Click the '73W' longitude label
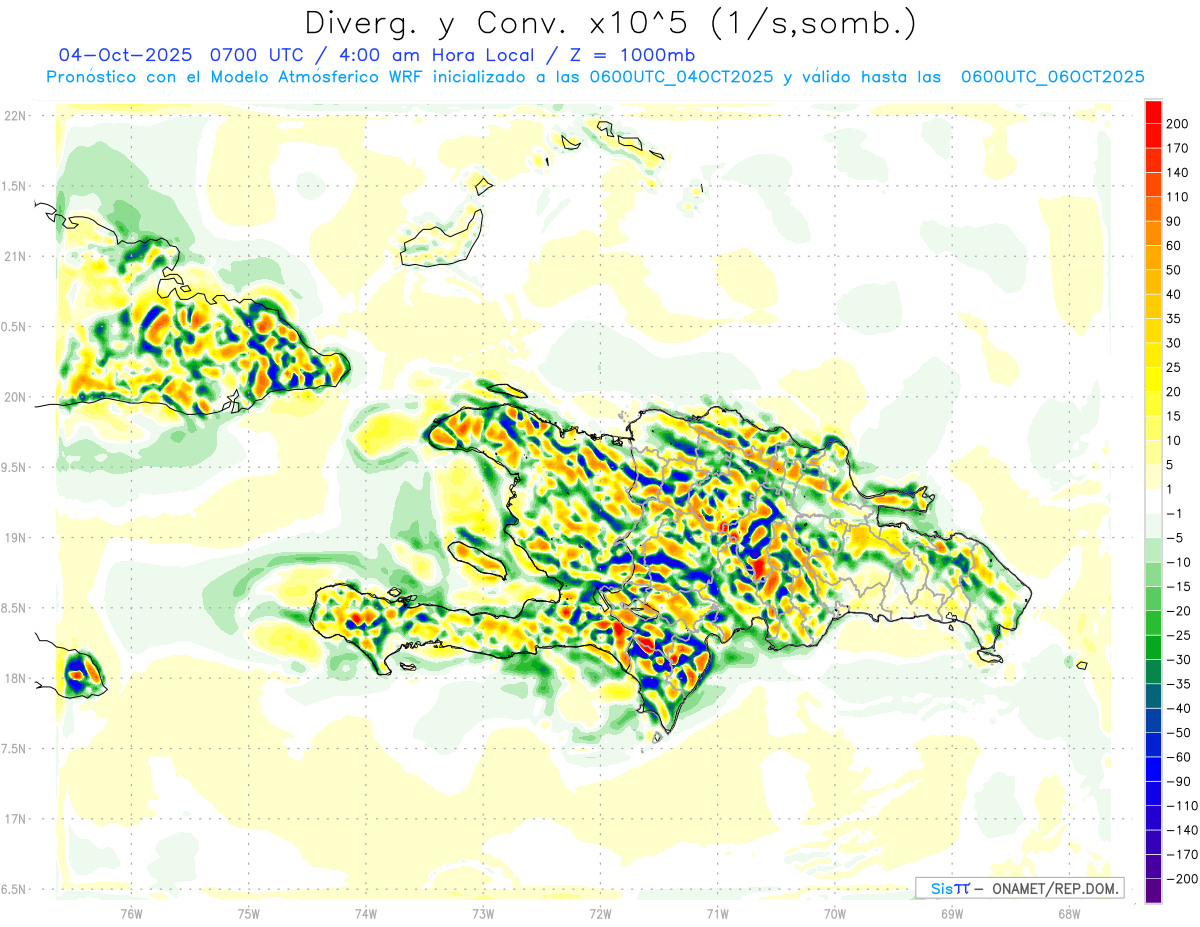The image size is (1200, 927). pyautogui.click(x=482, y=912)
